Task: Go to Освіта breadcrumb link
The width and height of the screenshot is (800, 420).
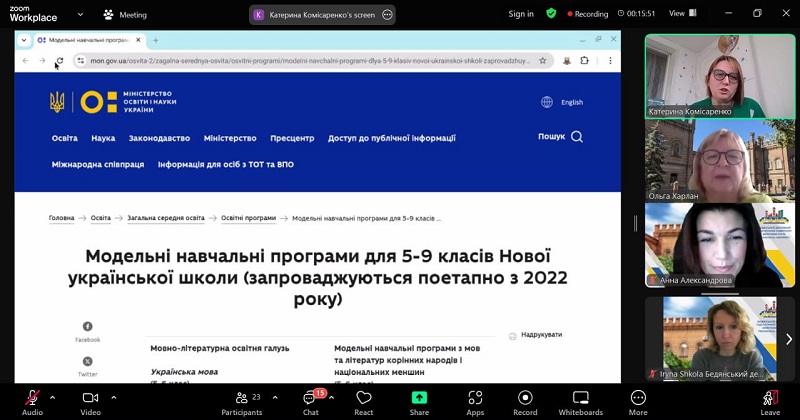Action: click(x=101, y=218)
